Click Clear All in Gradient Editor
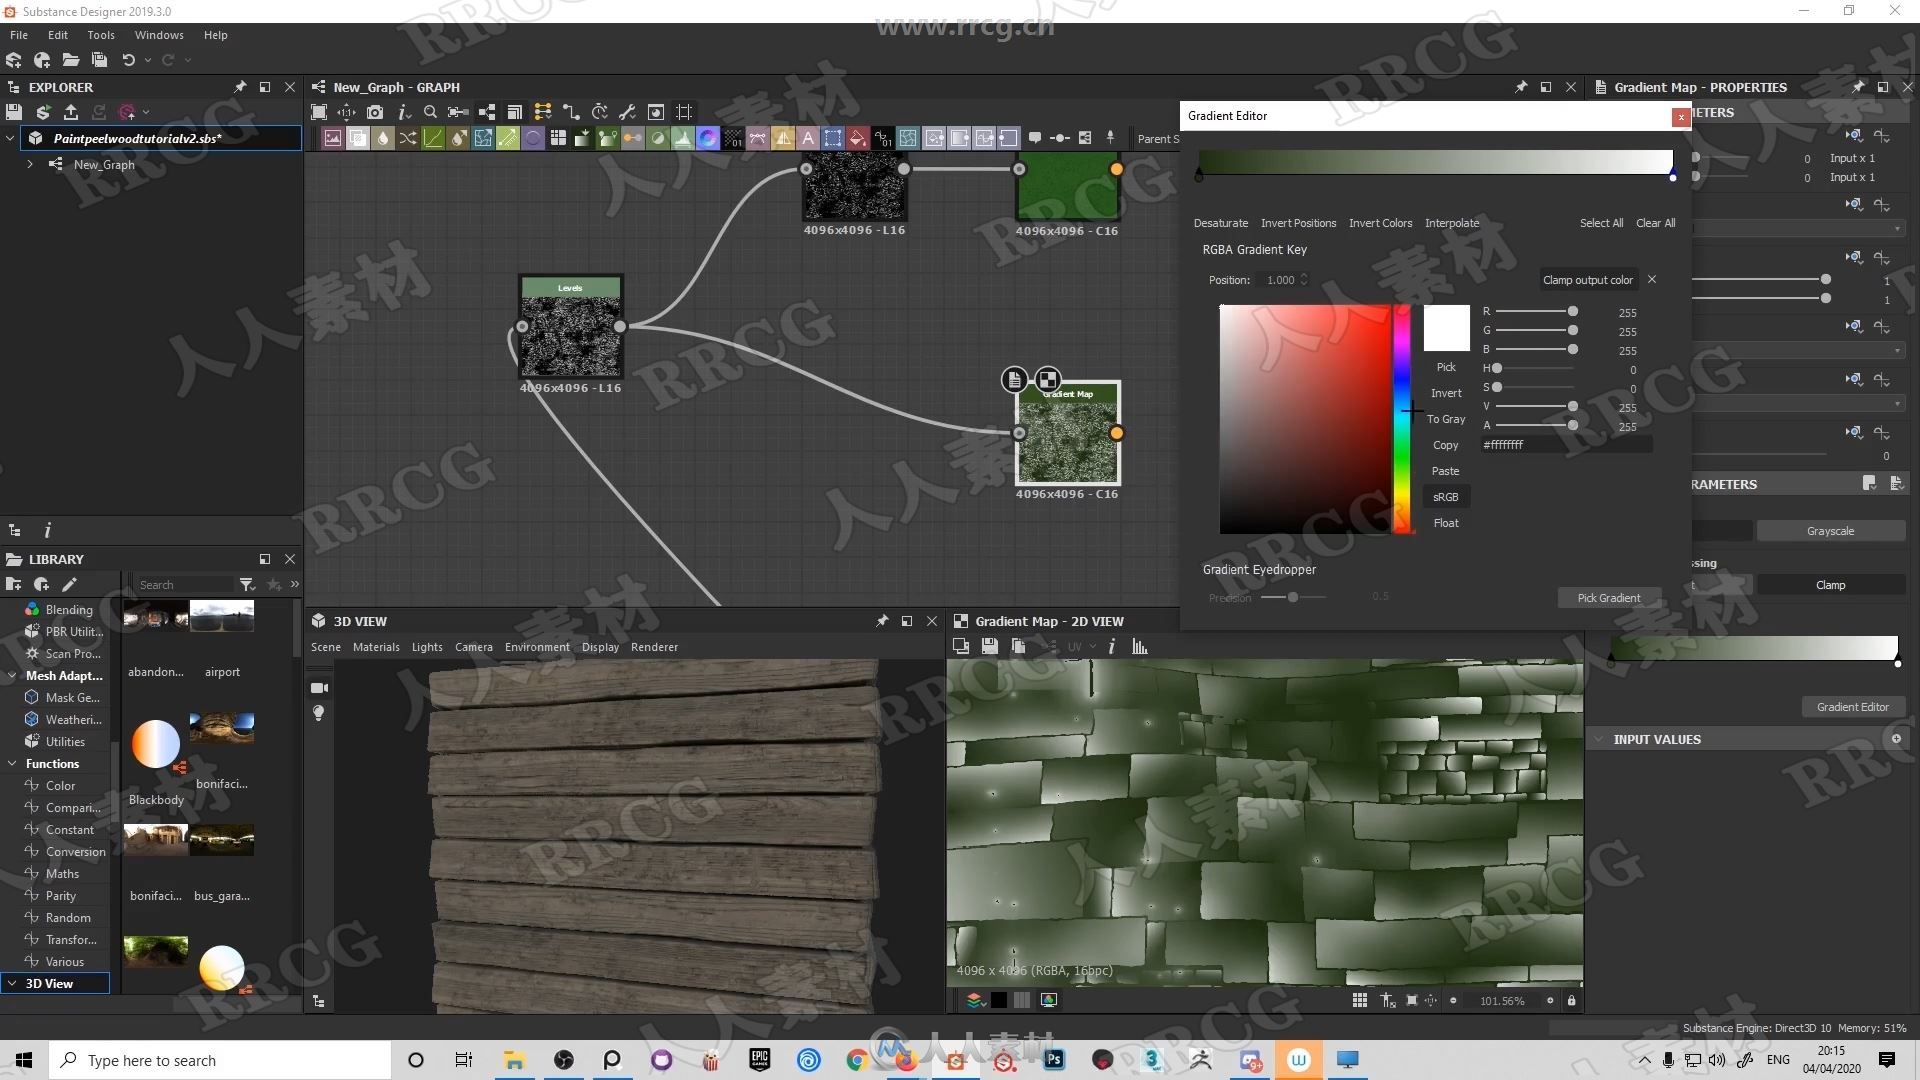The height and width of the screenshot is (1080, 1920). [x=1655, y=223]
